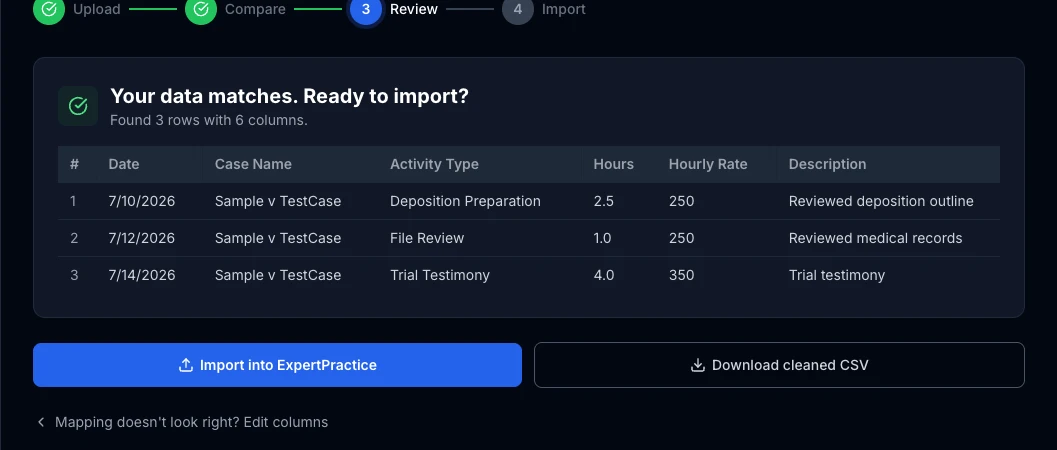Click the File Review activity cell
This screenshot has width=1057, height=450.
[427, 238]
